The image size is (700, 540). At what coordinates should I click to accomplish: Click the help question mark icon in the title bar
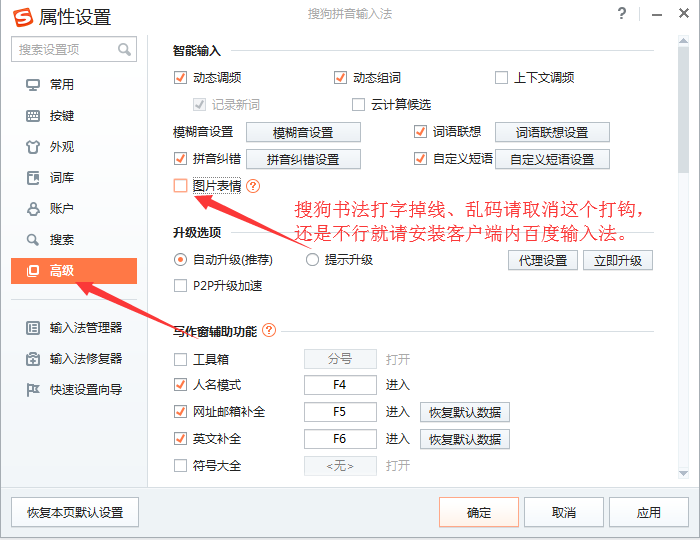pos(622,14)
